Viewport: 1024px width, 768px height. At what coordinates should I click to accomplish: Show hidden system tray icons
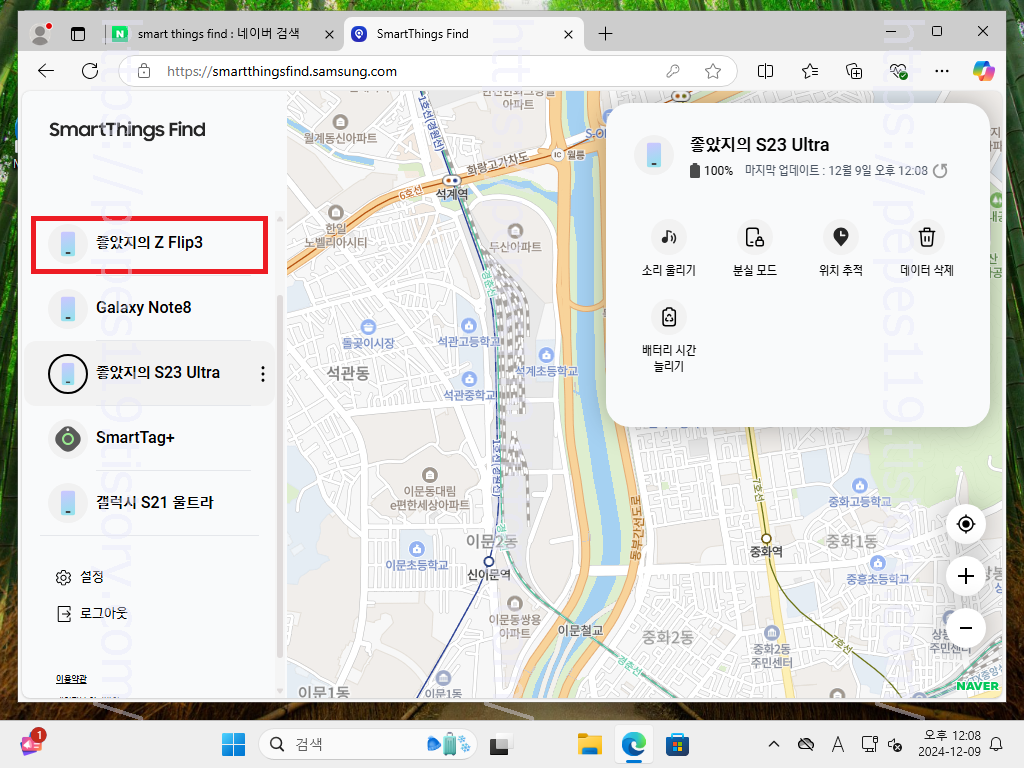(x=774, y=744)
